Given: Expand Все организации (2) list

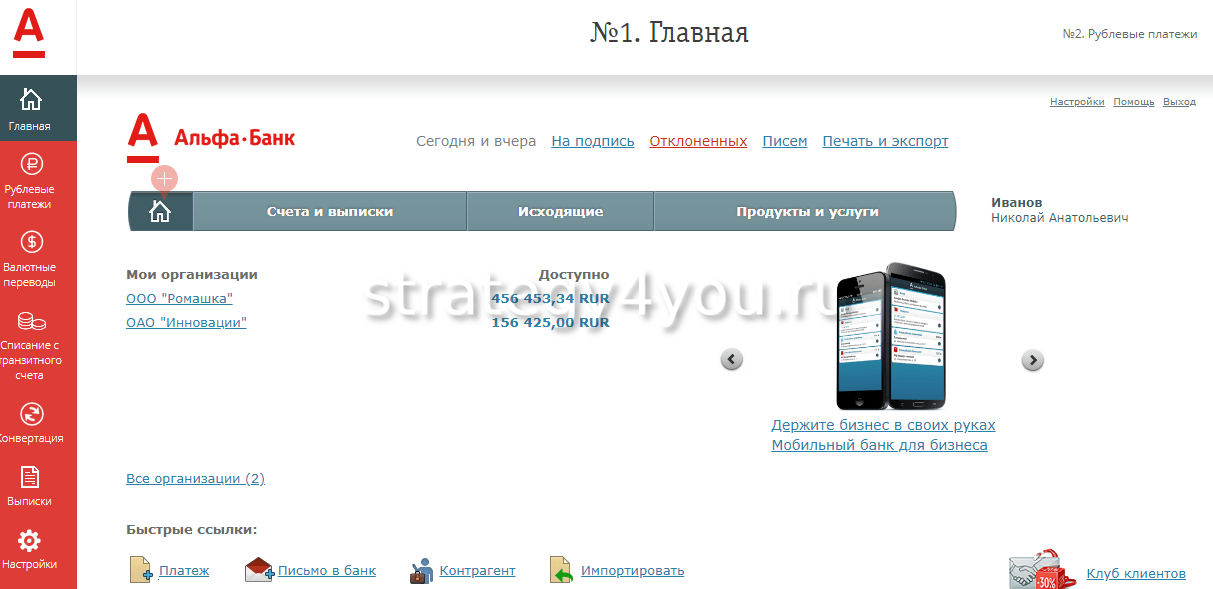Looking at the screenshot, I should point(195,478).
